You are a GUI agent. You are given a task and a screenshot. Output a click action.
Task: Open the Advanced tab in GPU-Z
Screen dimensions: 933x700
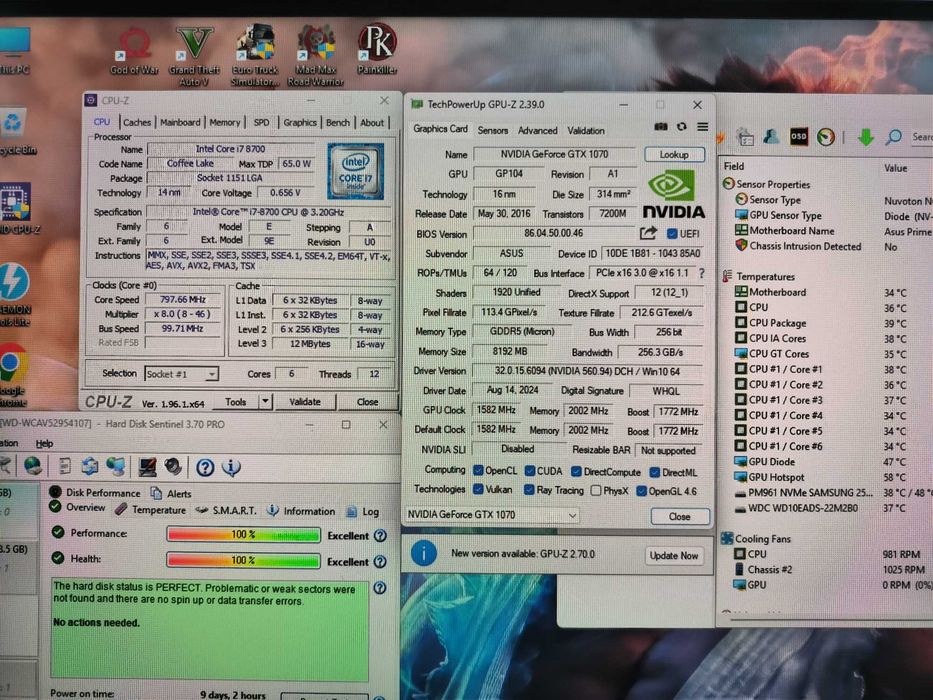point(537,130)
